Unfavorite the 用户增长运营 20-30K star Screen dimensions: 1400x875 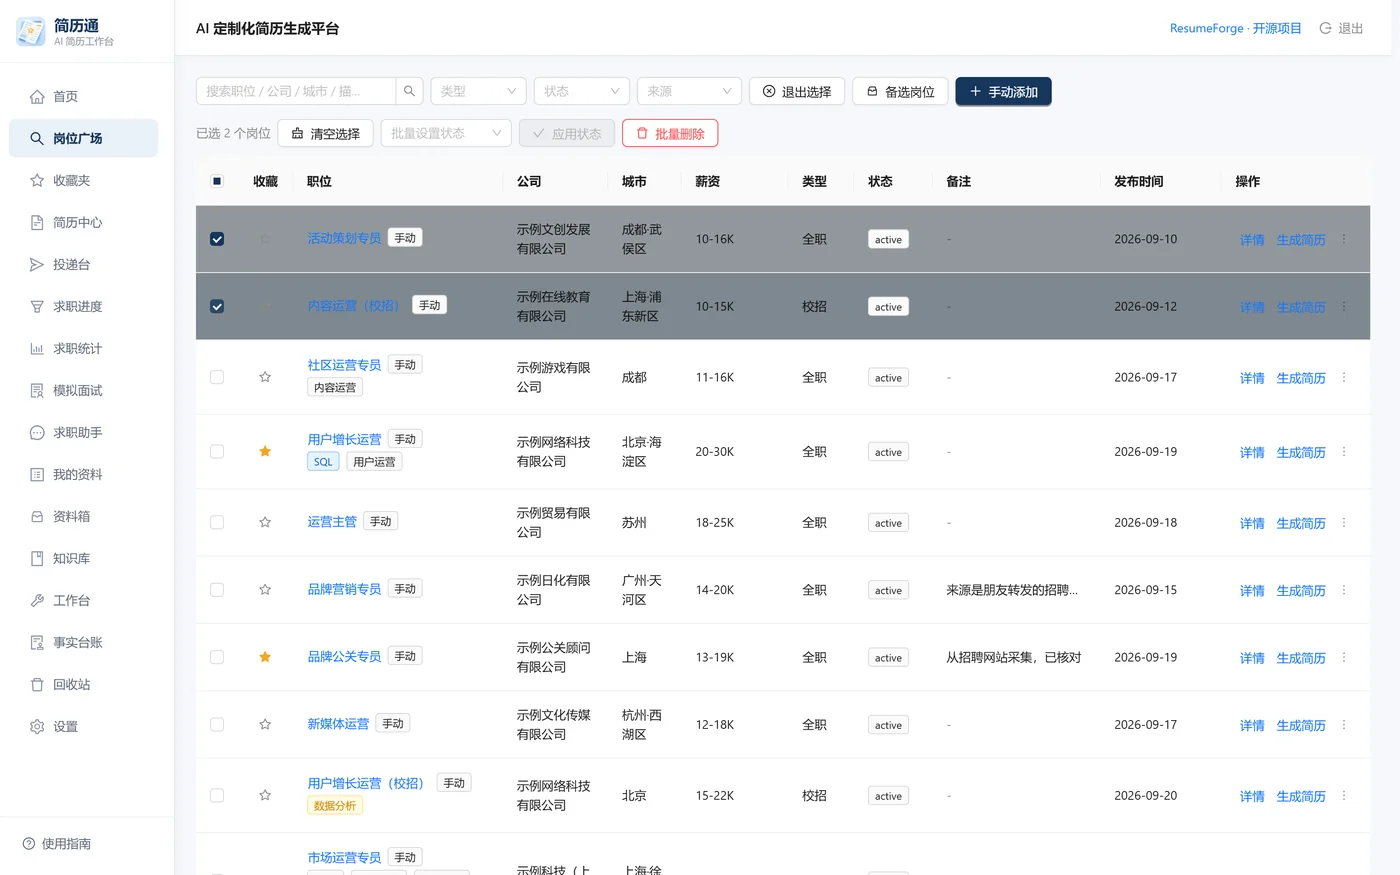(265, 451)
